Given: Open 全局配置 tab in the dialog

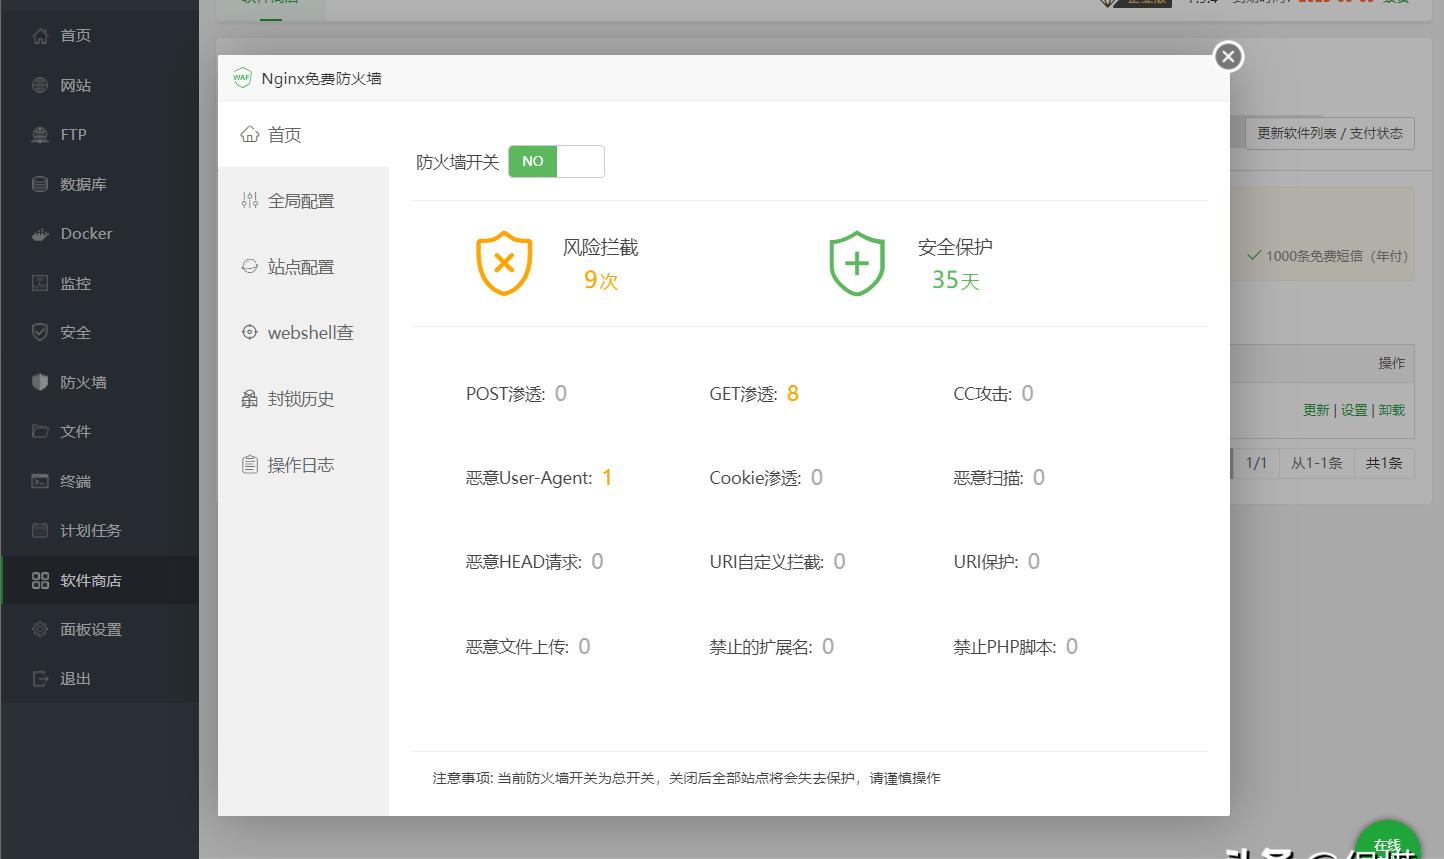Looking at the screenshot, I should pyautogui.click(x=303, y=200).
